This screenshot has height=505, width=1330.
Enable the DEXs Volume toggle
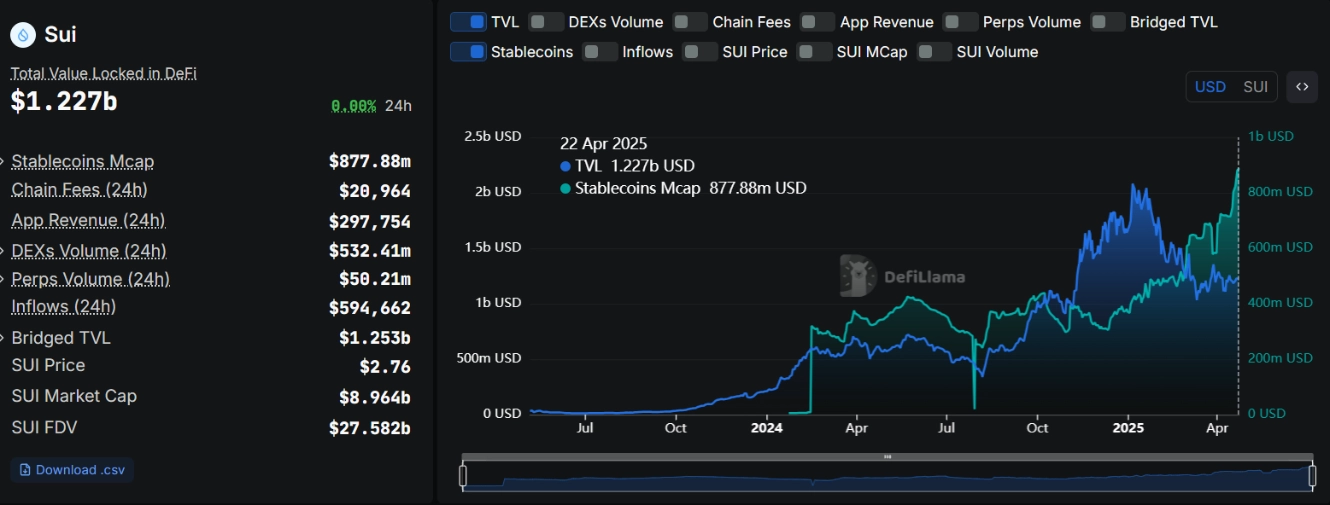546,22
